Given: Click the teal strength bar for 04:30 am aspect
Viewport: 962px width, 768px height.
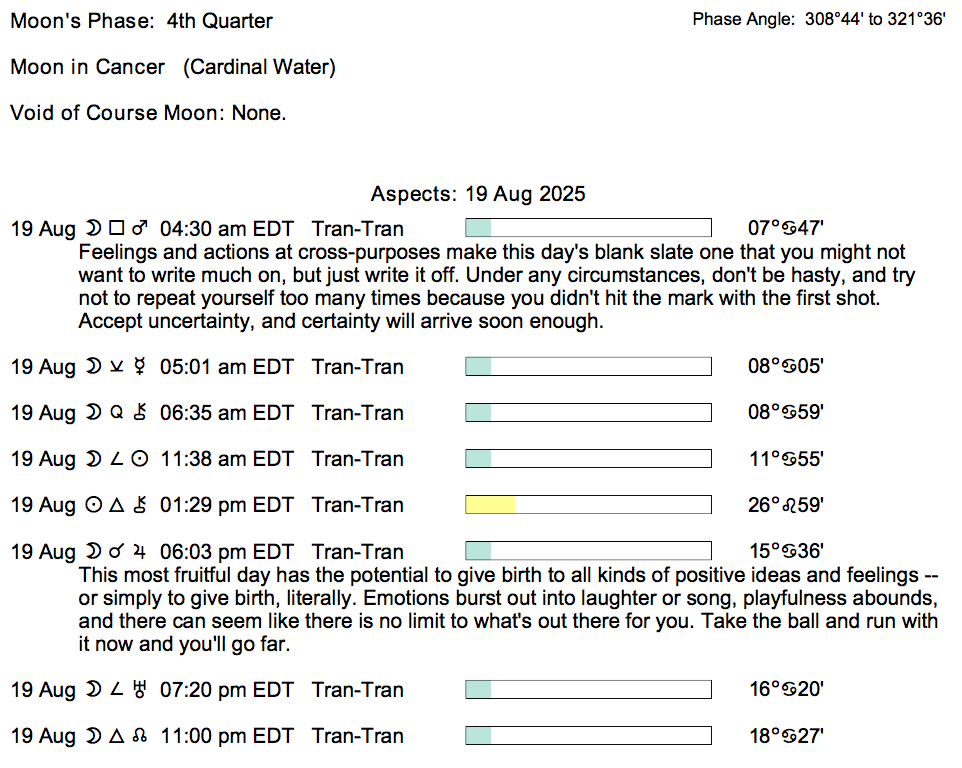Looking at the screenshot, I should pyautogui.click(x=479, y=228).
